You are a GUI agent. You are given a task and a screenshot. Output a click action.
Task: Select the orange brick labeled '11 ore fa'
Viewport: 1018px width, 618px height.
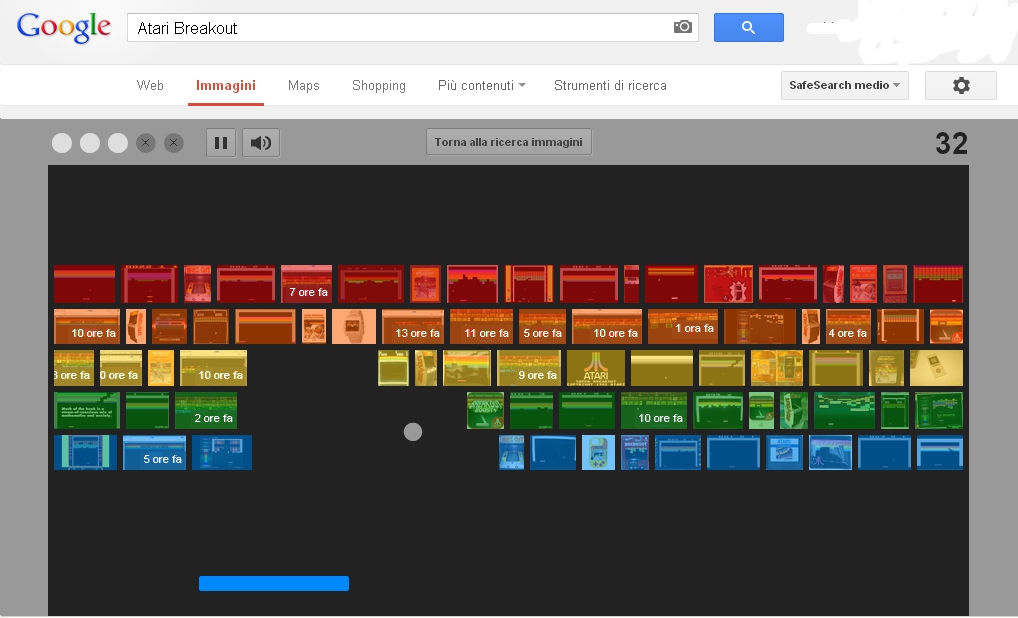481,327
